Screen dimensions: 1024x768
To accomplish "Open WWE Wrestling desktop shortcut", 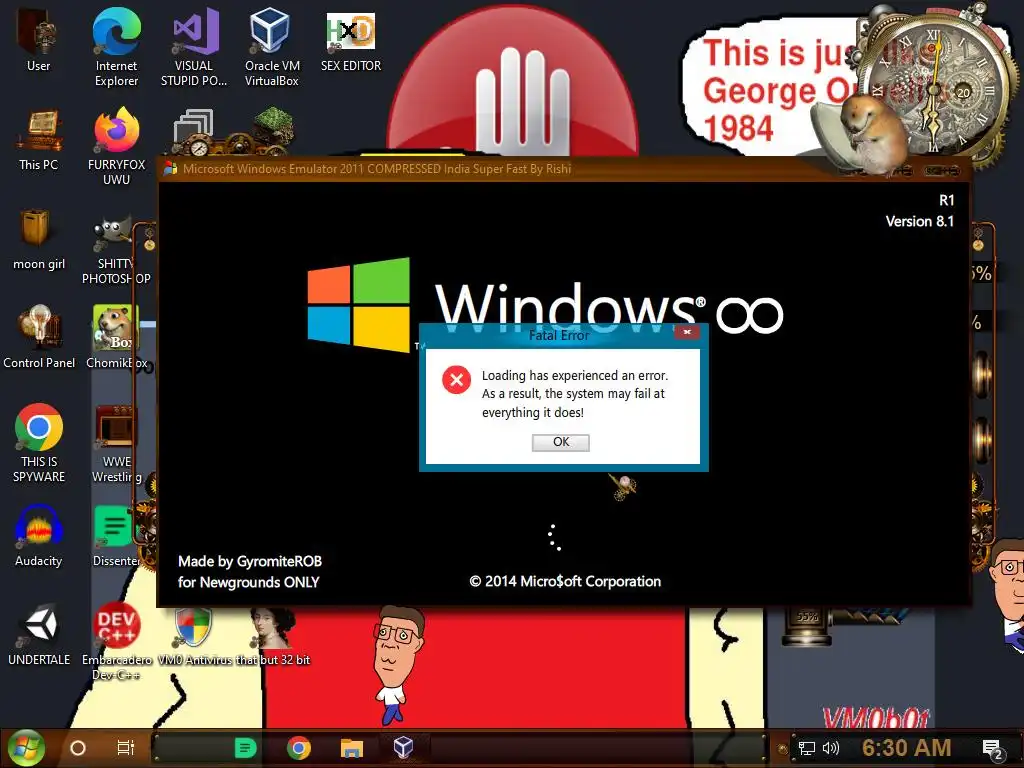I will click(x=116, y=443).
